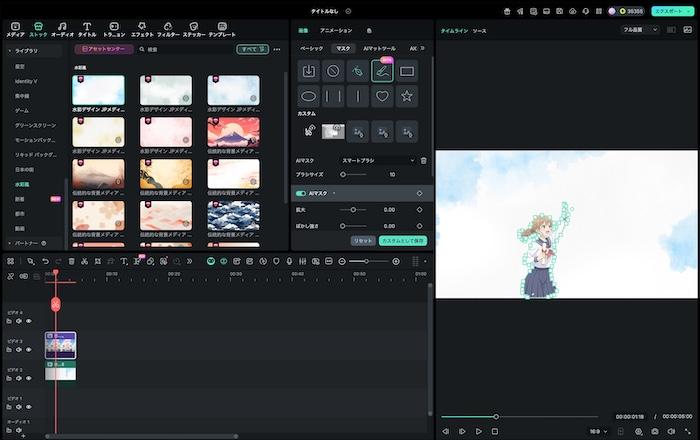Collapse the ライブラリ section
The width and height of the screenshot is (700, 440).
10,49
